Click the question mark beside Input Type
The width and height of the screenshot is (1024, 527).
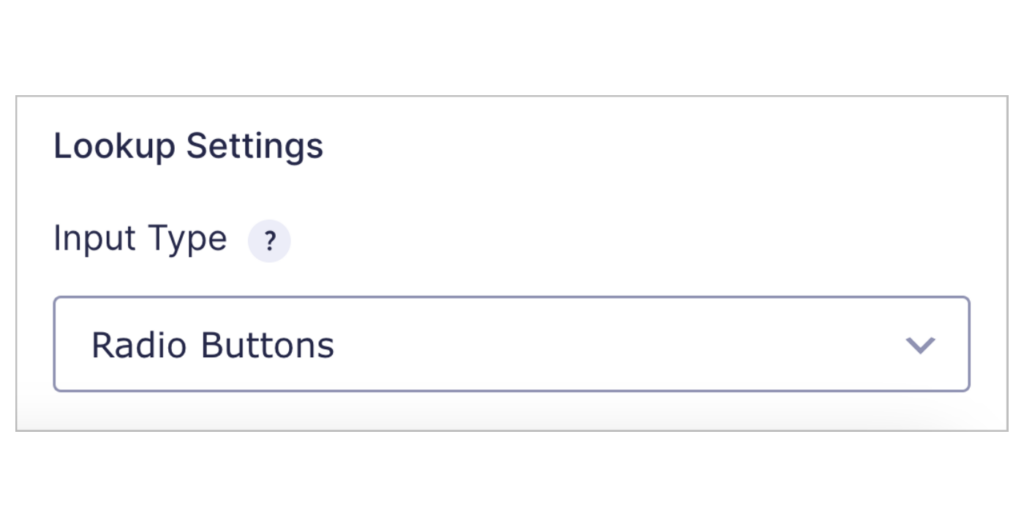point(269,242)
